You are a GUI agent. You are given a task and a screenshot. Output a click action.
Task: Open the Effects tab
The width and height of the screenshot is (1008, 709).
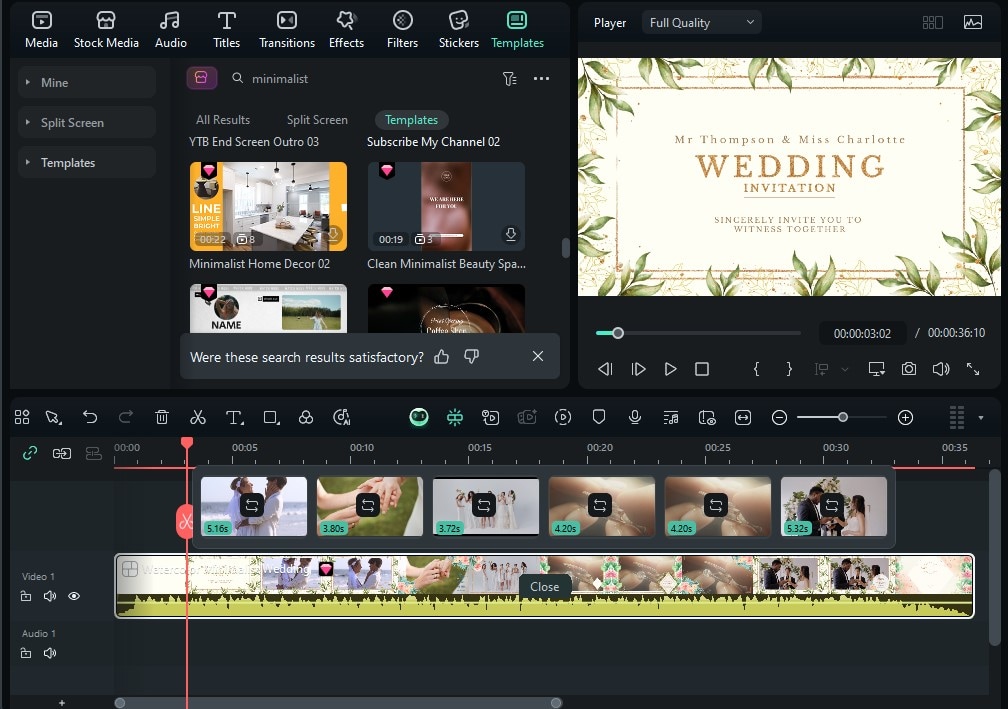346,30
